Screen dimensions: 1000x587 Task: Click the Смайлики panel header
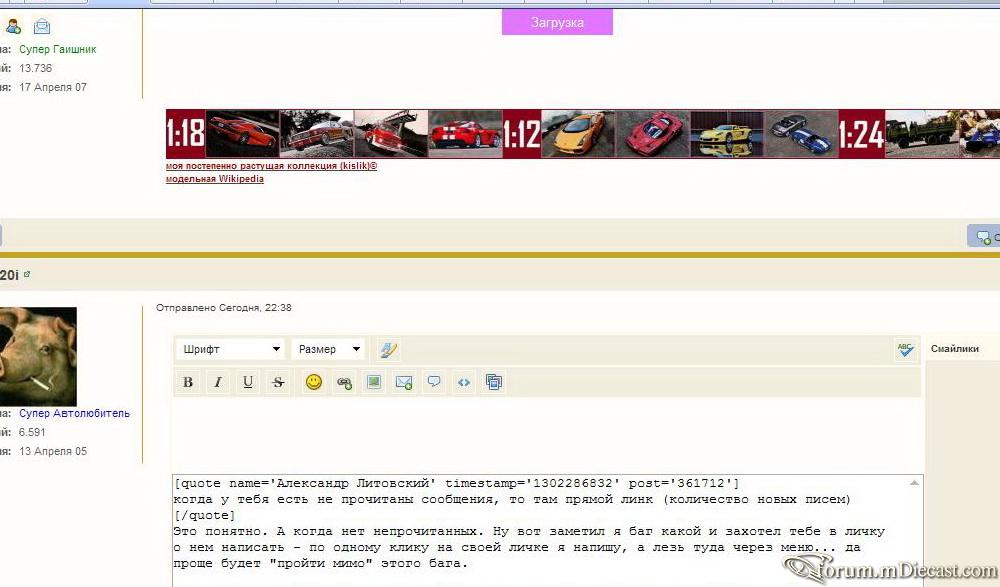coord(955,348)
